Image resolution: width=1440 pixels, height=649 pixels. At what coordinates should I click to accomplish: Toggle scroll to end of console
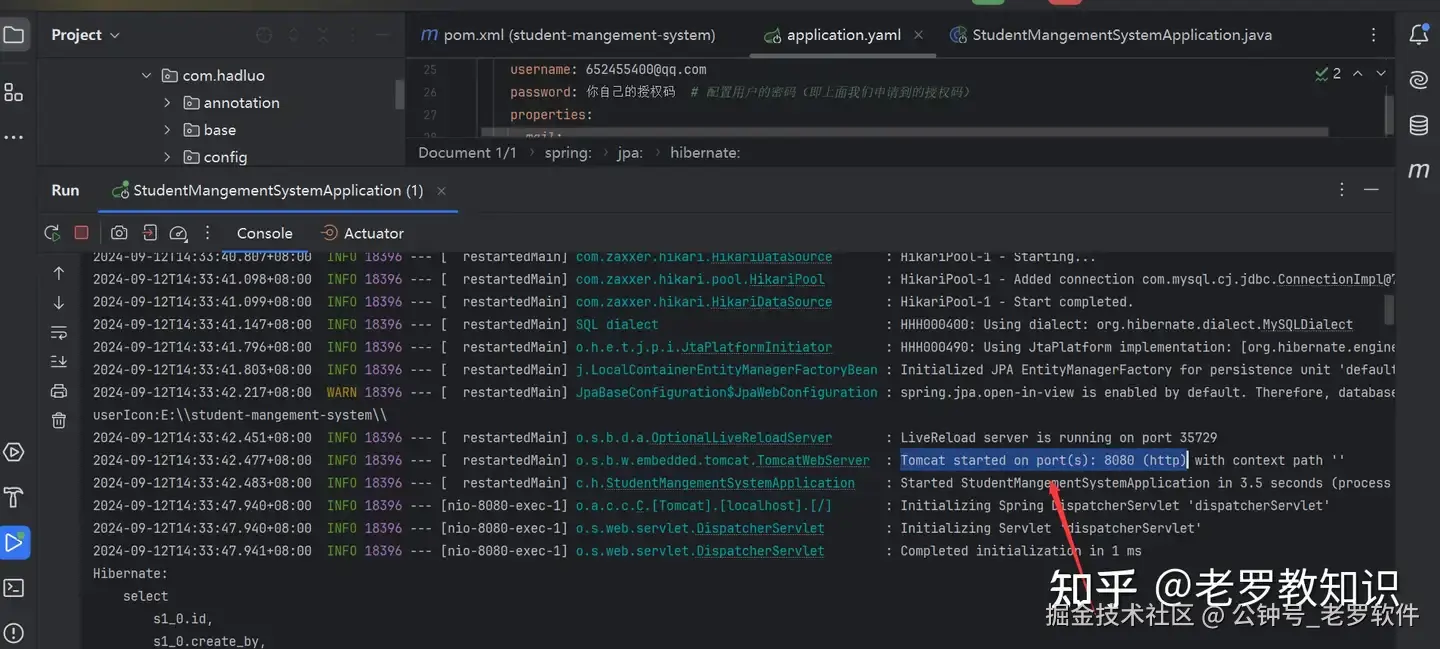59,361
